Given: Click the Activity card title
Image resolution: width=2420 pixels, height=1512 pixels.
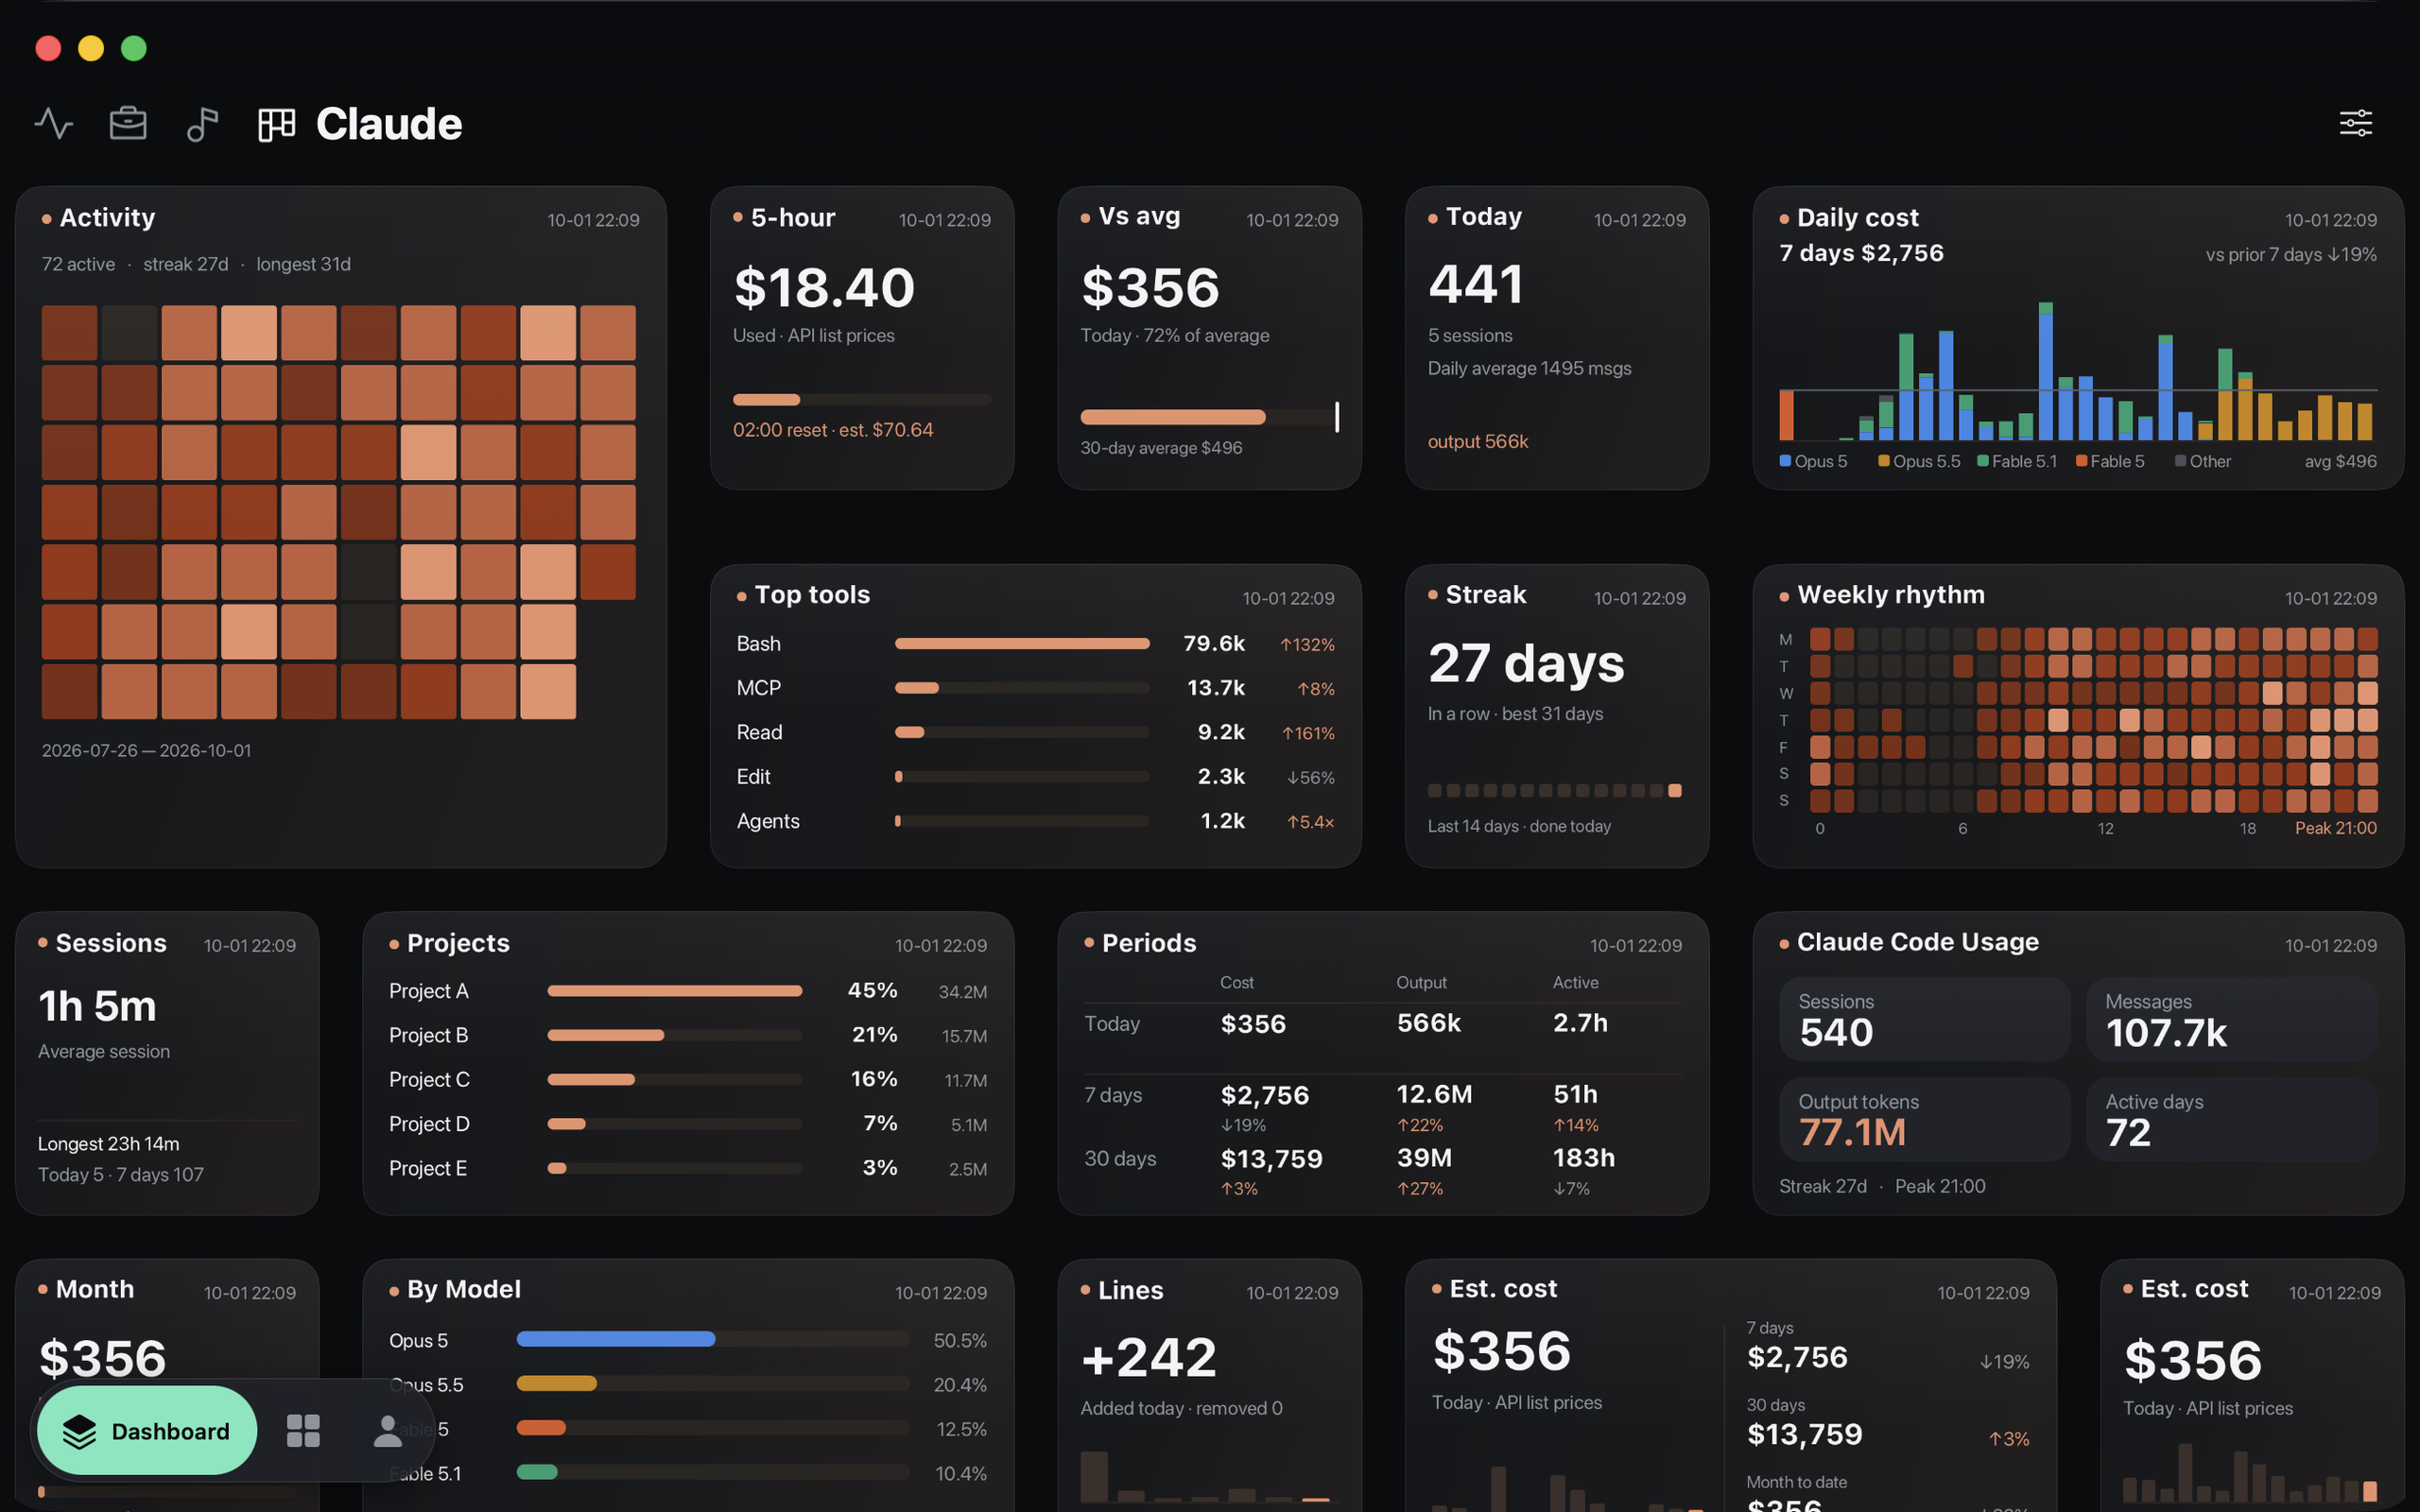Looking at the screenshot, I should (107, 217).
